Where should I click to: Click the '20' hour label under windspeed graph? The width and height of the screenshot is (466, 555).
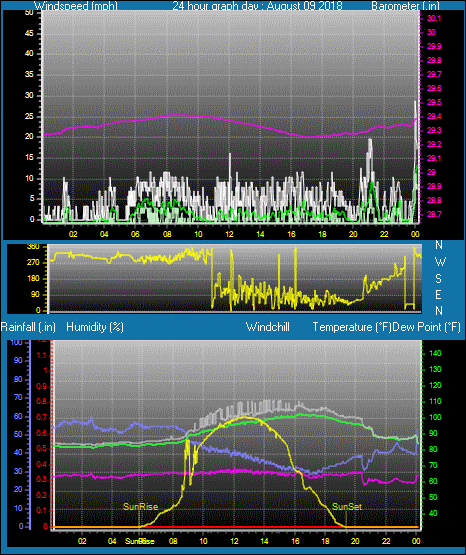[x=353, y=234]
